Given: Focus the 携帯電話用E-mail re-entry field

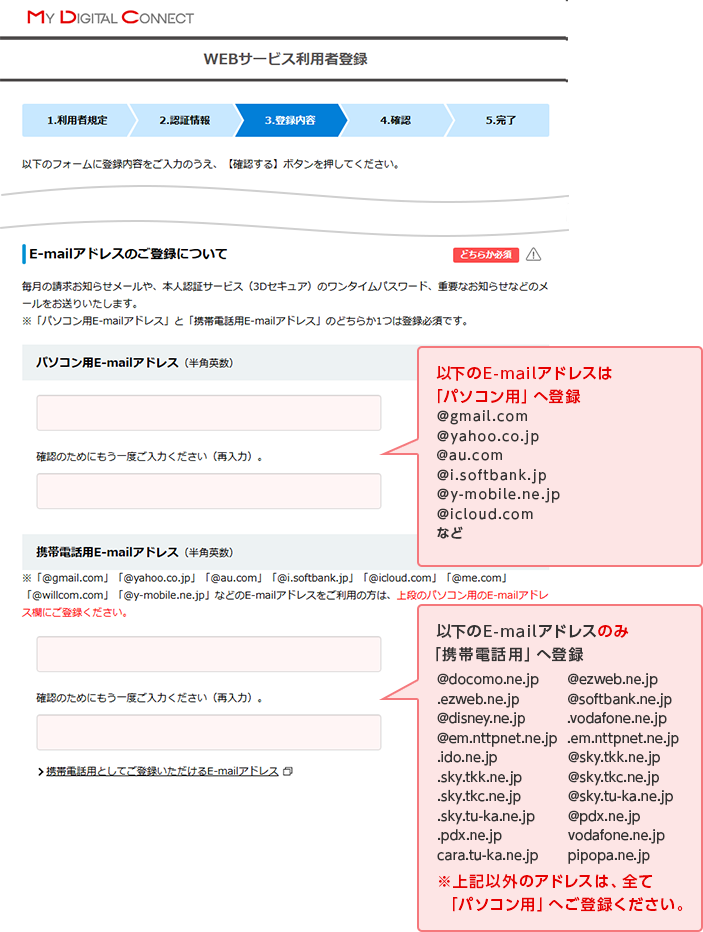Looking at the screenshot, I should pos(209,732).
